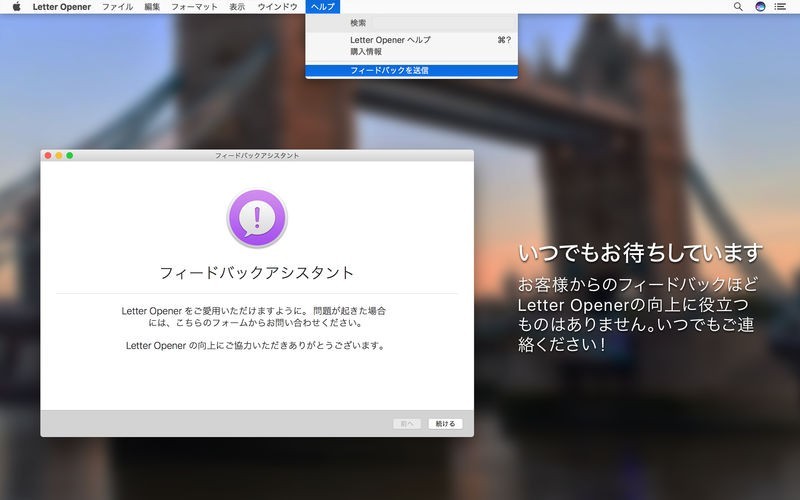Close the フィードバックアシスタント window
This screenshot has width=800, height=500.
48,156
